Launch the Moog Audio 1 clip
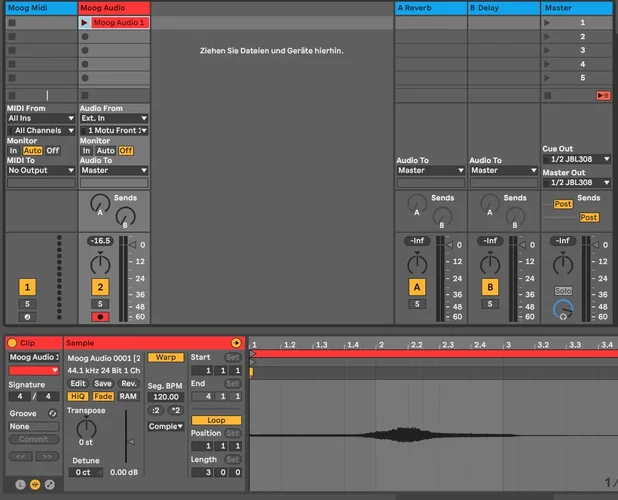This screenshot has height=500, width=618. (x=85, y=22)
